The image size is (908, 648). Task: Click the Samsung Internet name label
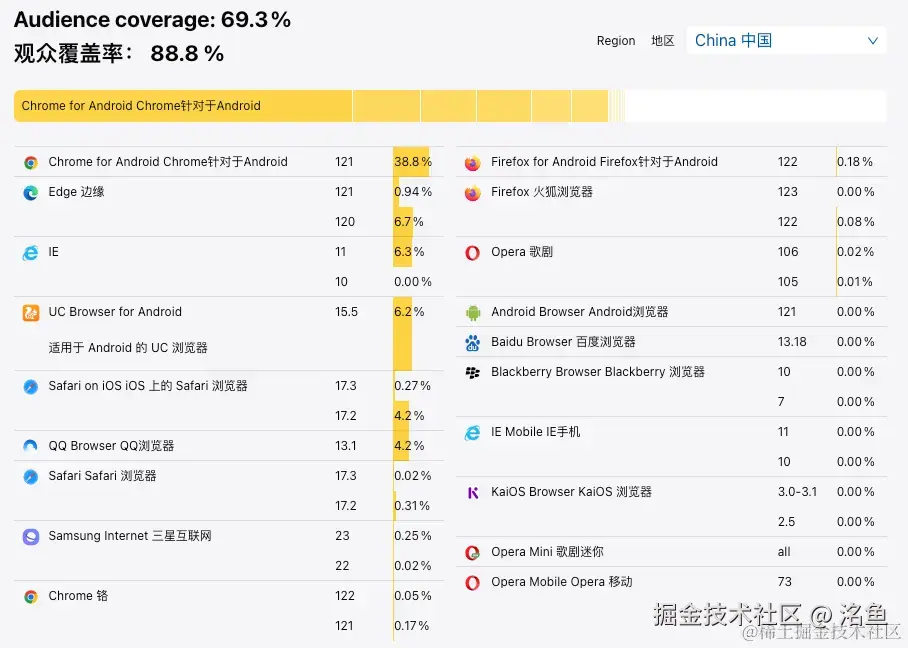coord(130,536)
